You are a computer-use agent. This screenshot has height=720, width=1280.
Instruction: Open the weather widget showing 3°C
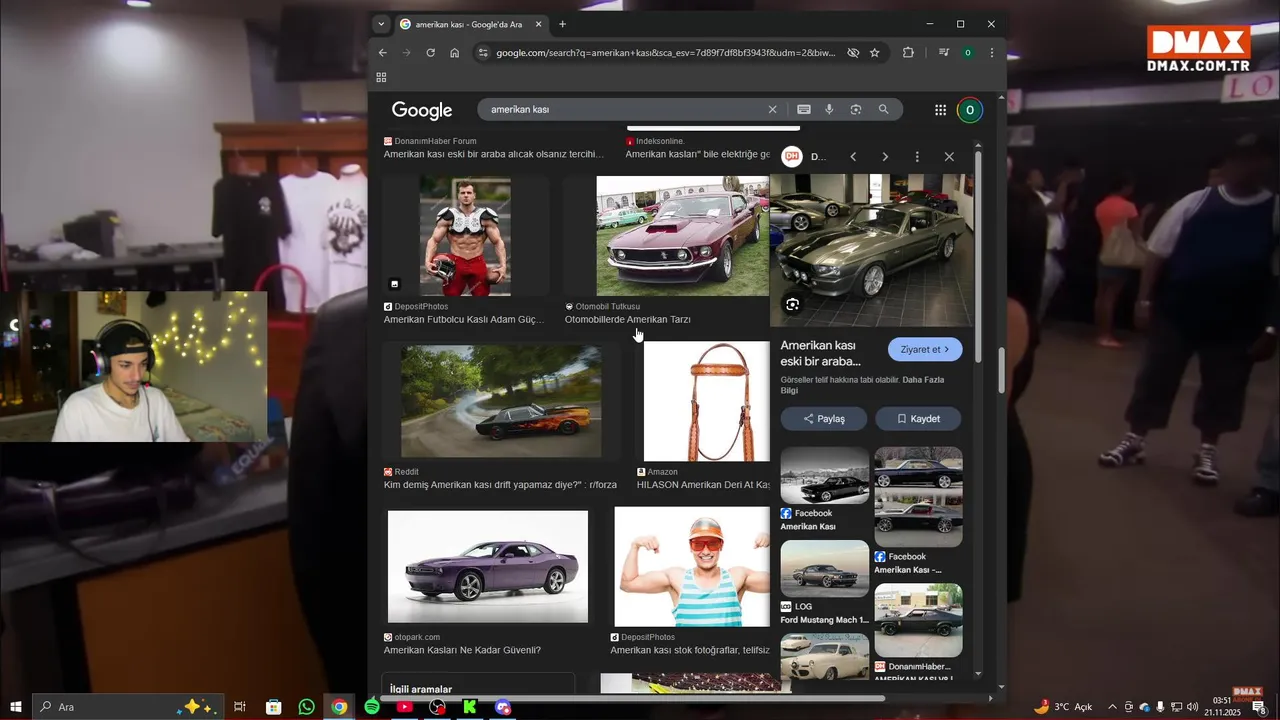click(x=1063, y=707)
